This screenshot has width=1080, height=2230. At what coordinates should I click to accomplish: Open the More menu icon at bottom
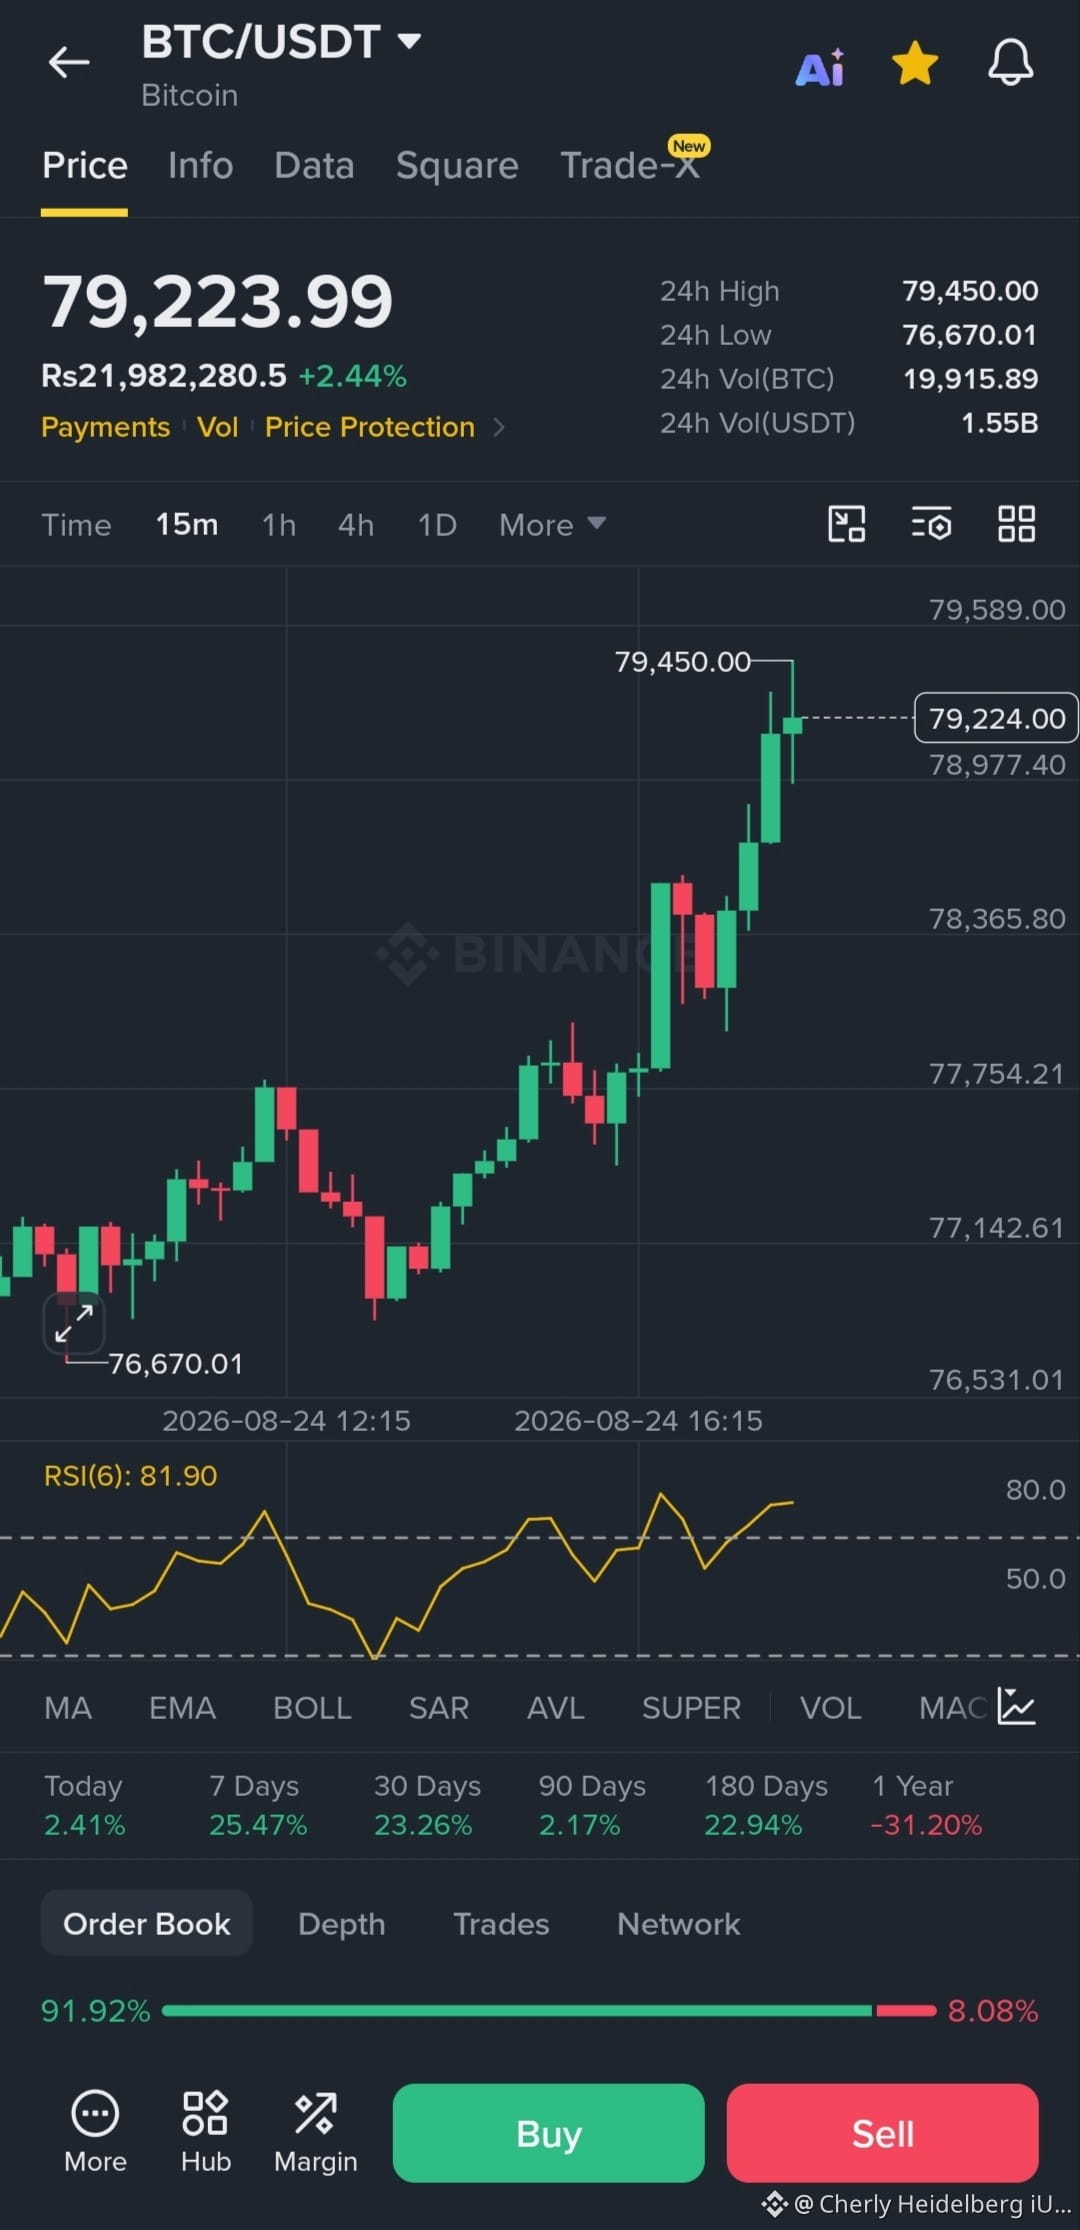[95, 2132]
